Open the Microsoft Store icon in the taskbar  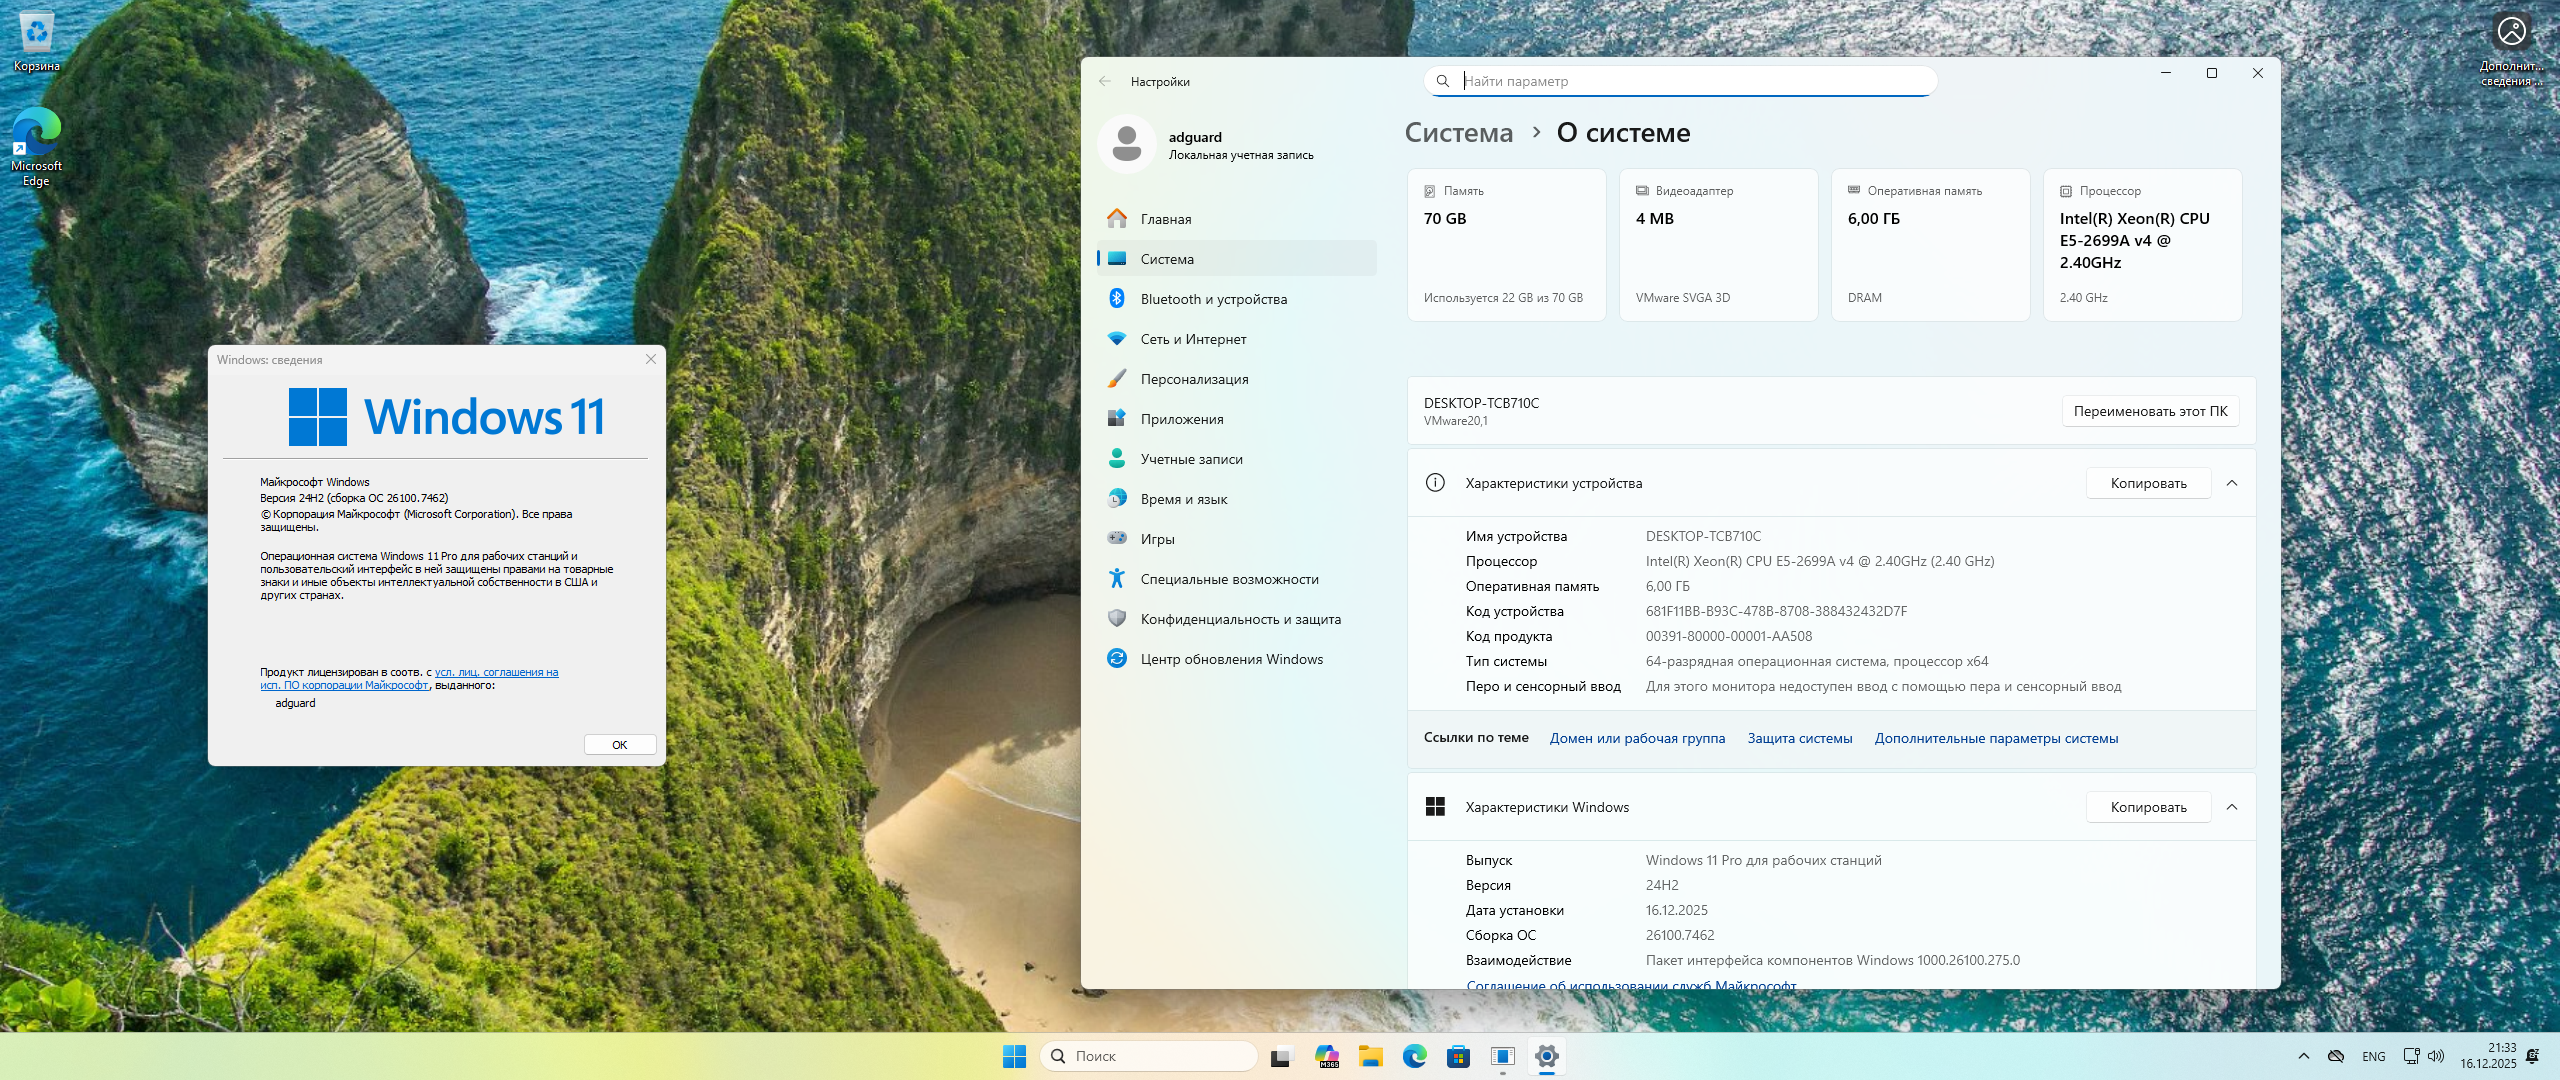pyautogui.click(x=1458, y=1056)
